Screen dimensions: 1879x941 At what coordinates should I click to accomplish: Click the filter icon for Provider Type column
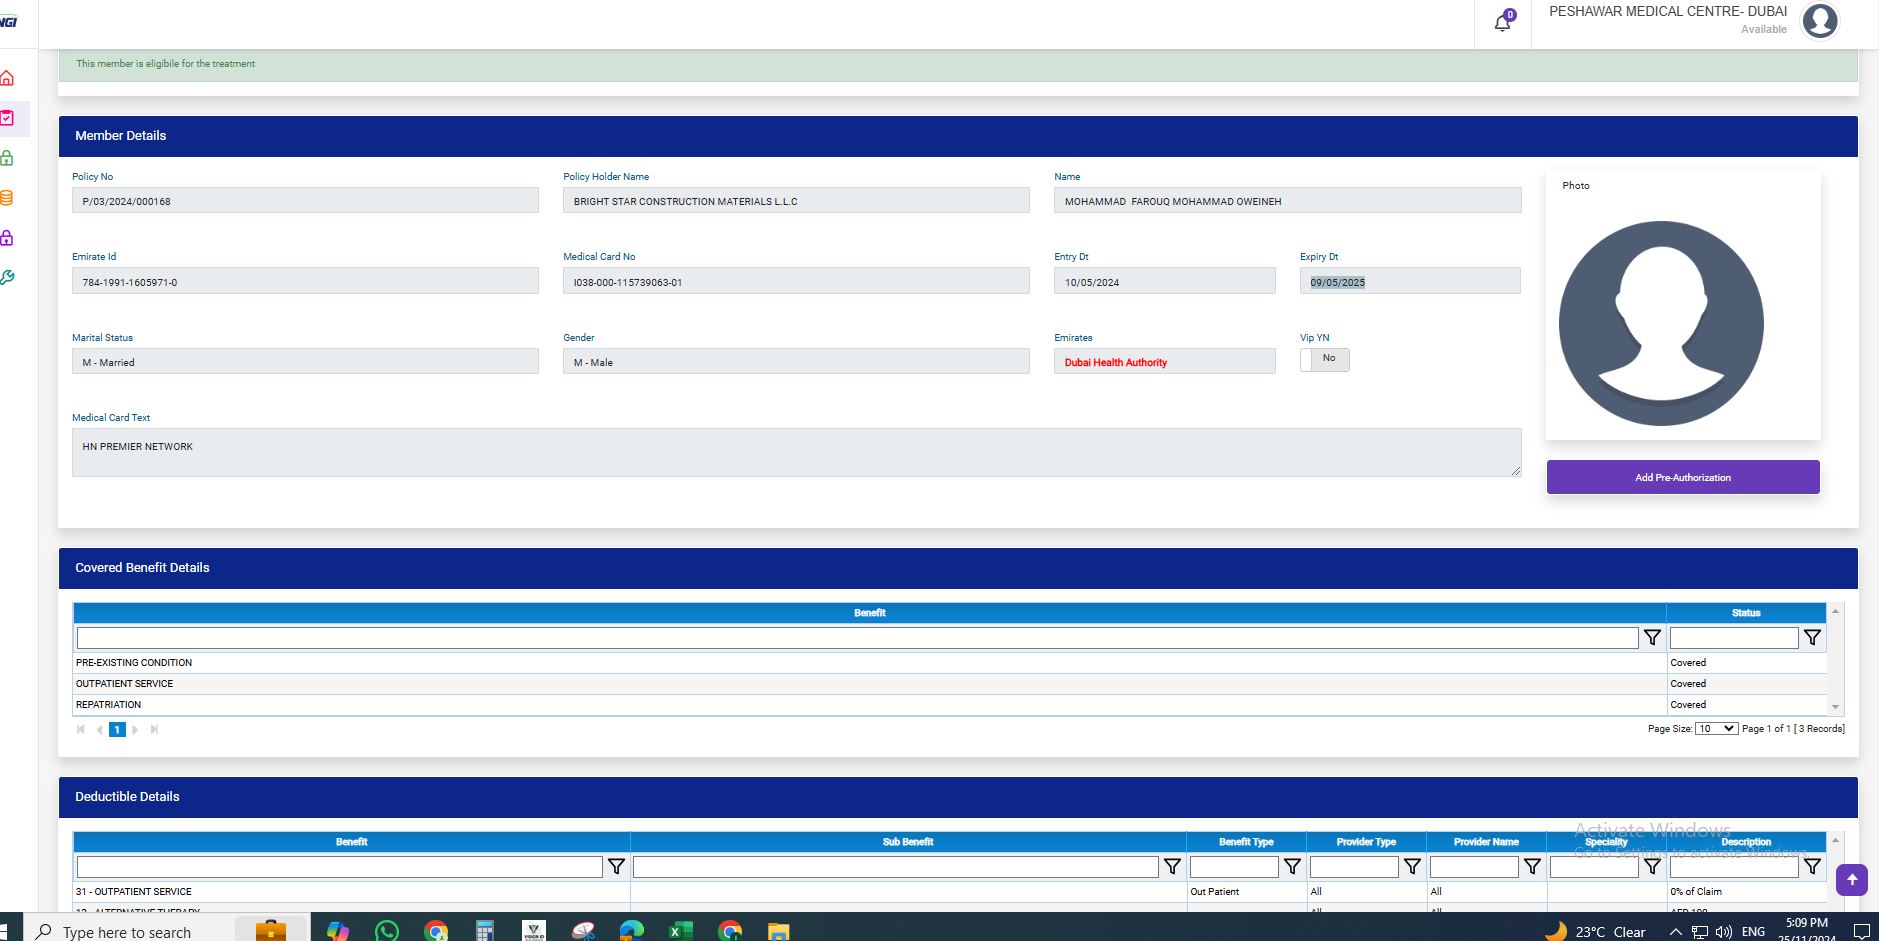[x=1412, y=867]
